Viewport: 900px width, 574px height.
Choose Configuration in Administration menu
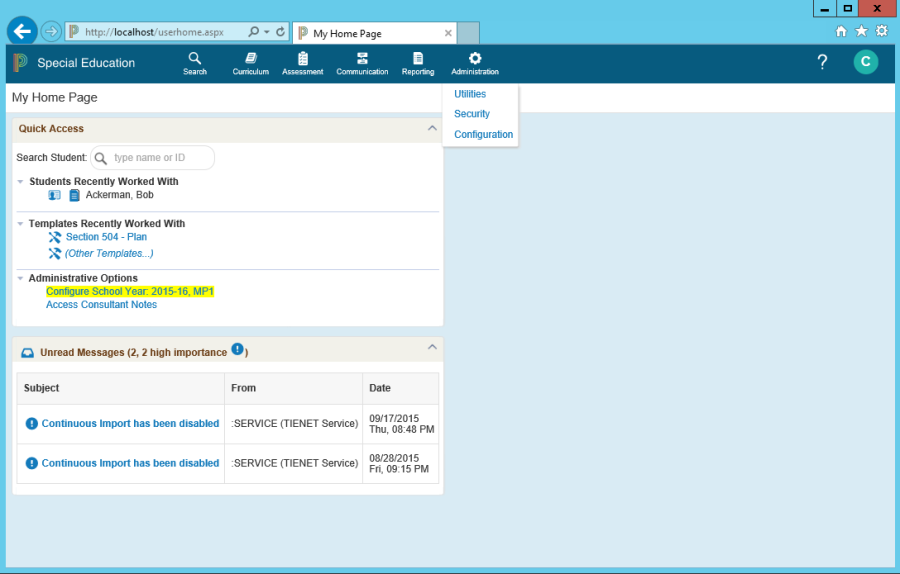(483, 134)
